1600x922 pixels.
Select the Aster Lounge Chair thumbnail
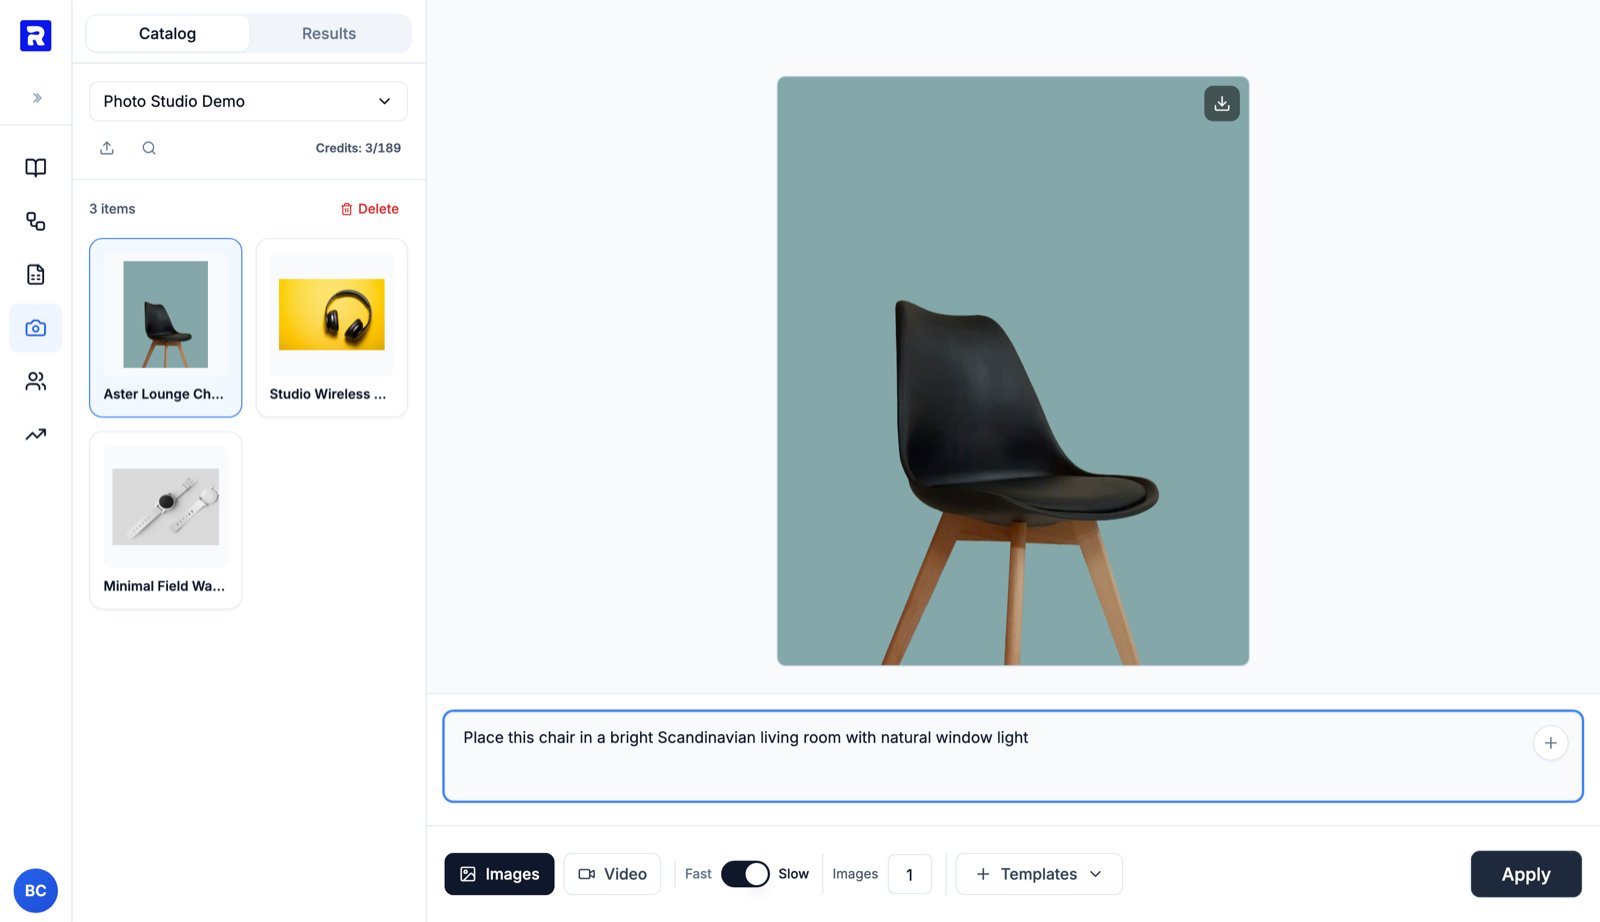(166, 327)
